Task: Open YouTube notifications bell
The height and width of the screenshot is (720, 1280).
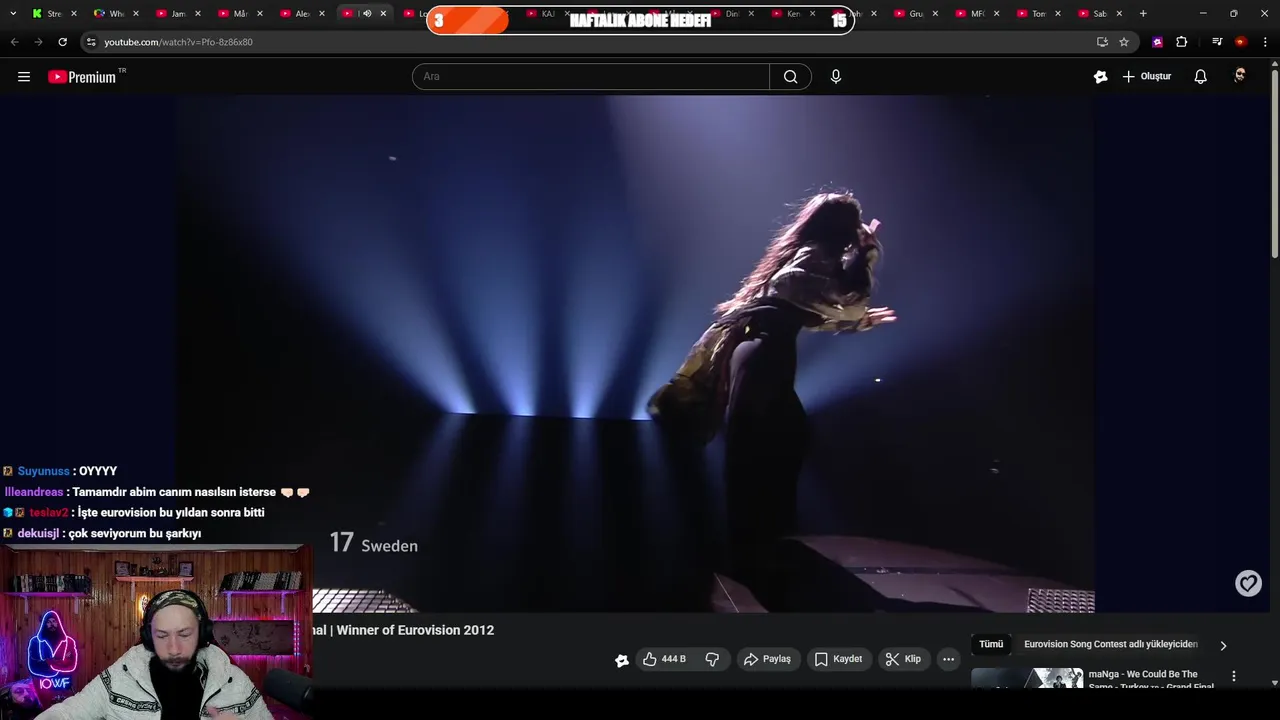Action: tap(1201, 77)
